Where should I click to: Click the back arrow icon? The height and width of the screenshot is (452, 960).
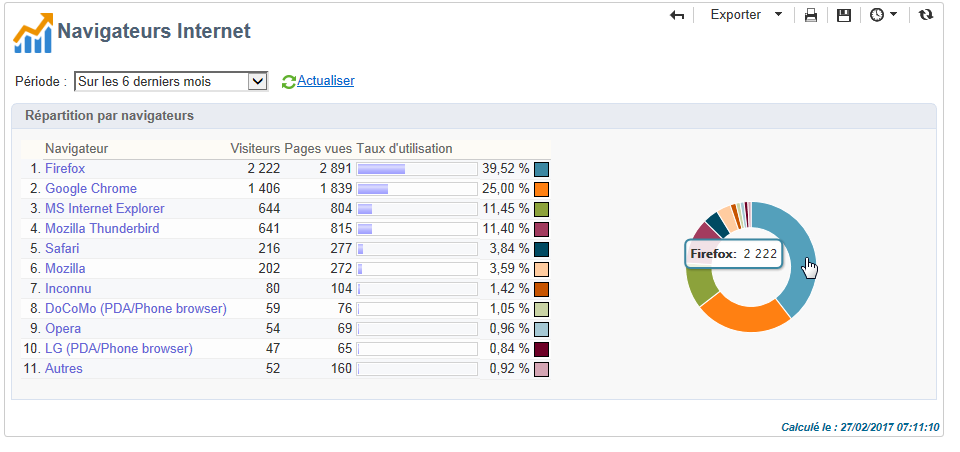coord(677,15)
